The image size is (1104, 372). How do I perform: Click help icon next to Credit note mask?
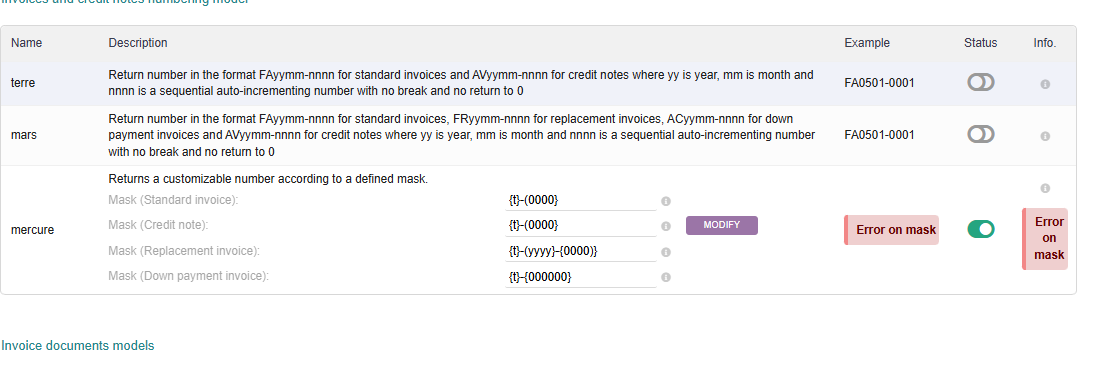tap(666, 227)
